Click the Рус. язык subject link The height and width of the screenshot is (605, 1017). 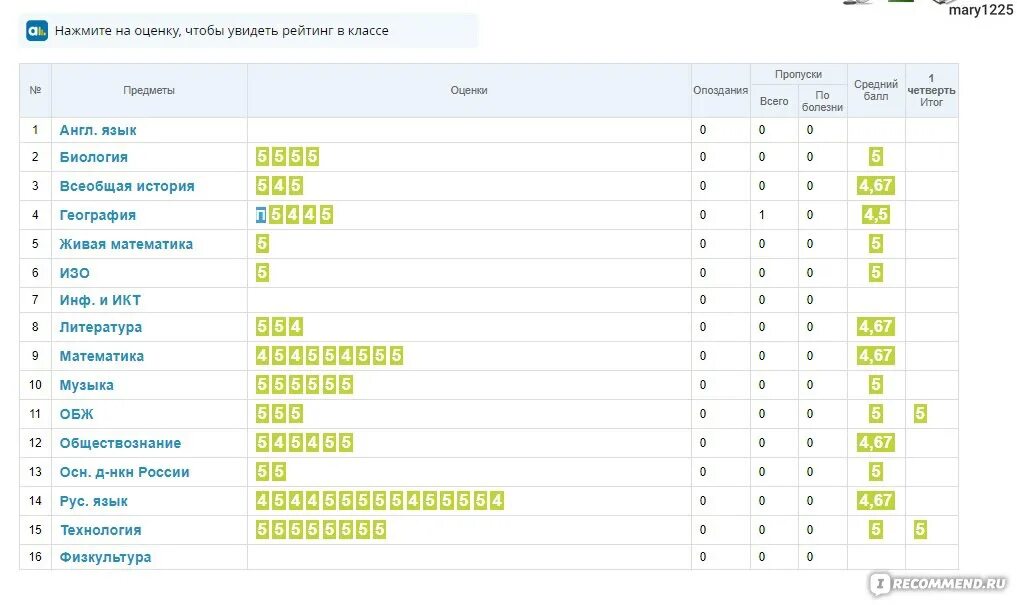93,501
